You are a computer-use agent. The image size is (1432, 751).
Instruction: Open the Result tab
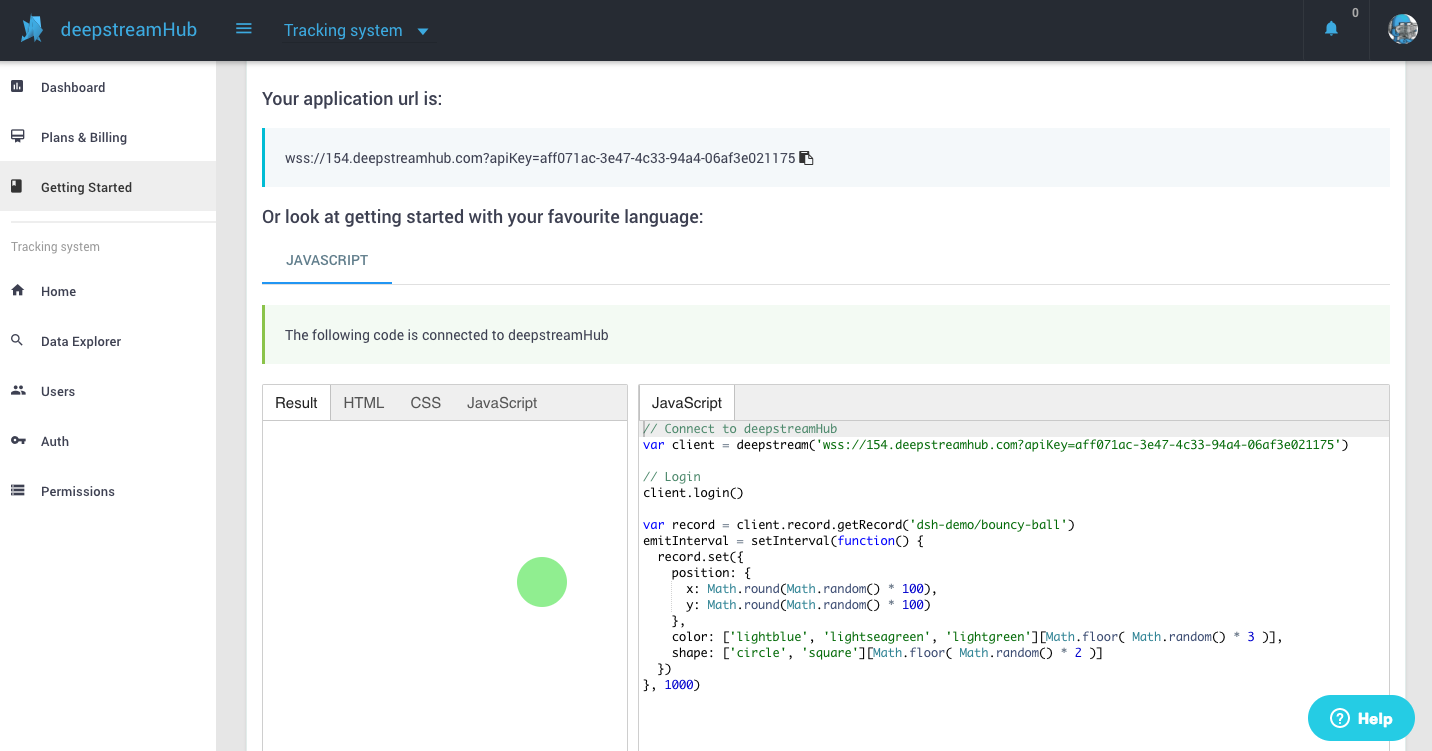tap(296, 403)
